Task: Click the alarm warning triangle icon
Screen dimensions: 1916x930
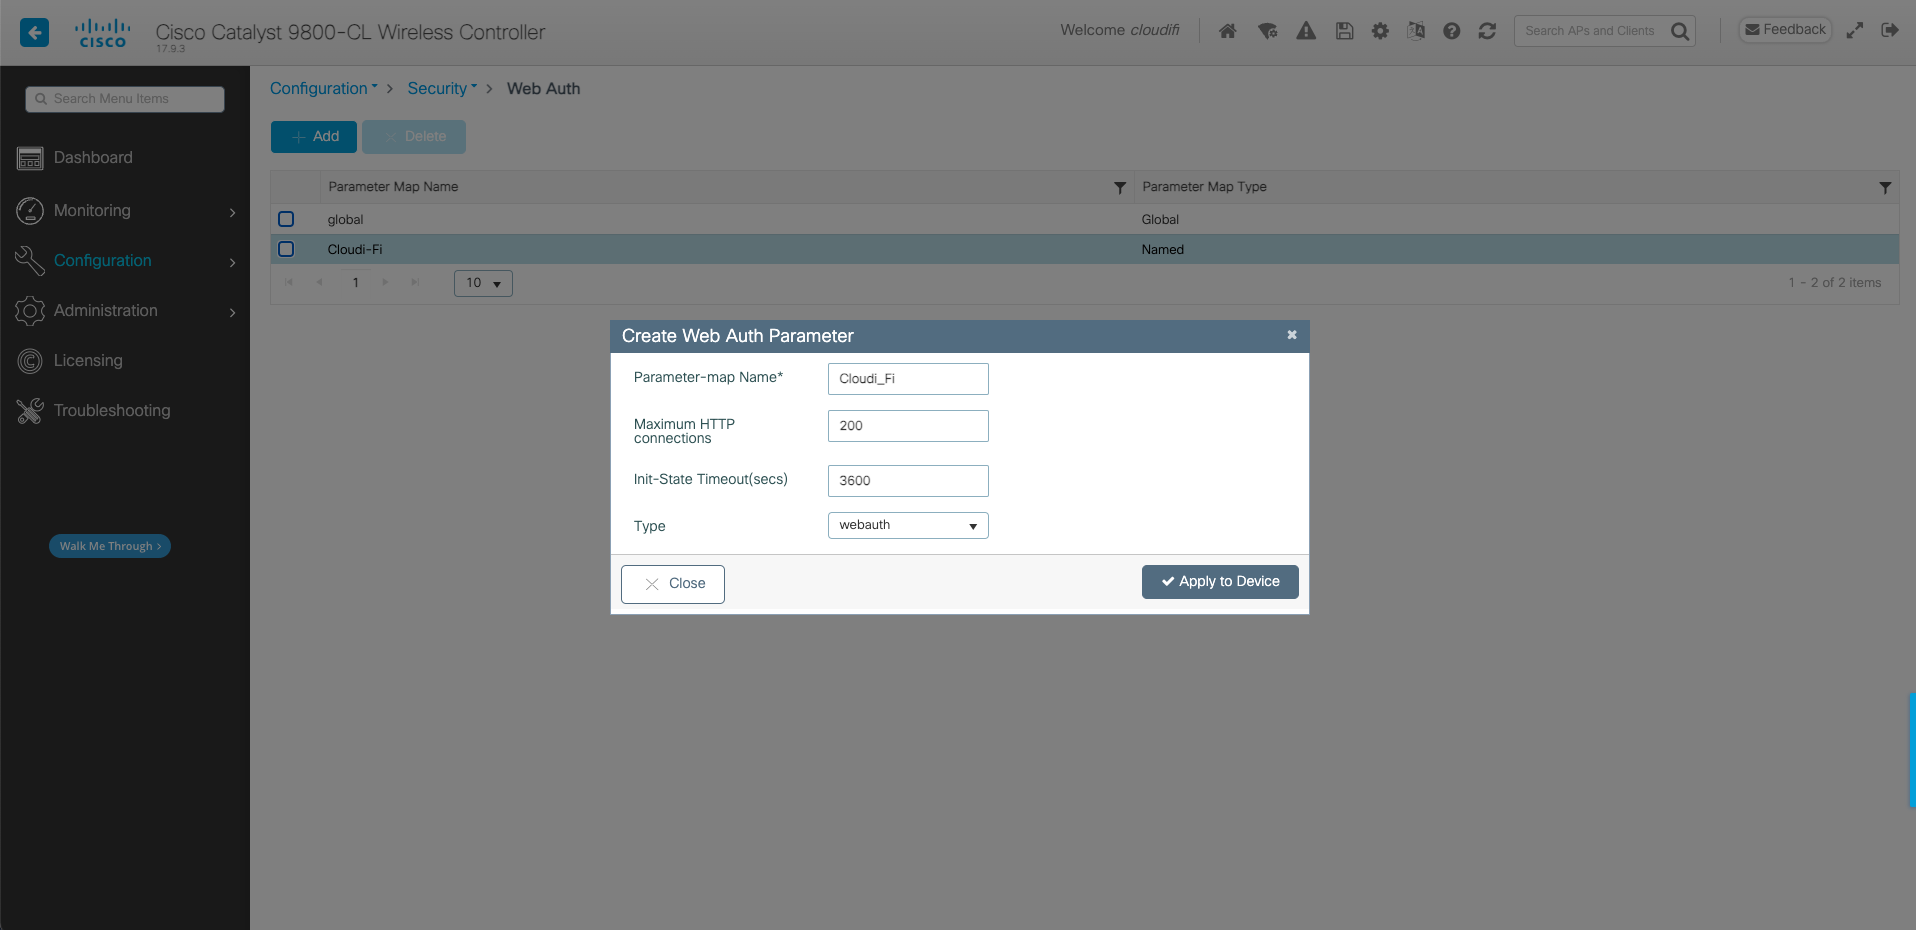Action: pyautogui.click(x=1306, y=31)
